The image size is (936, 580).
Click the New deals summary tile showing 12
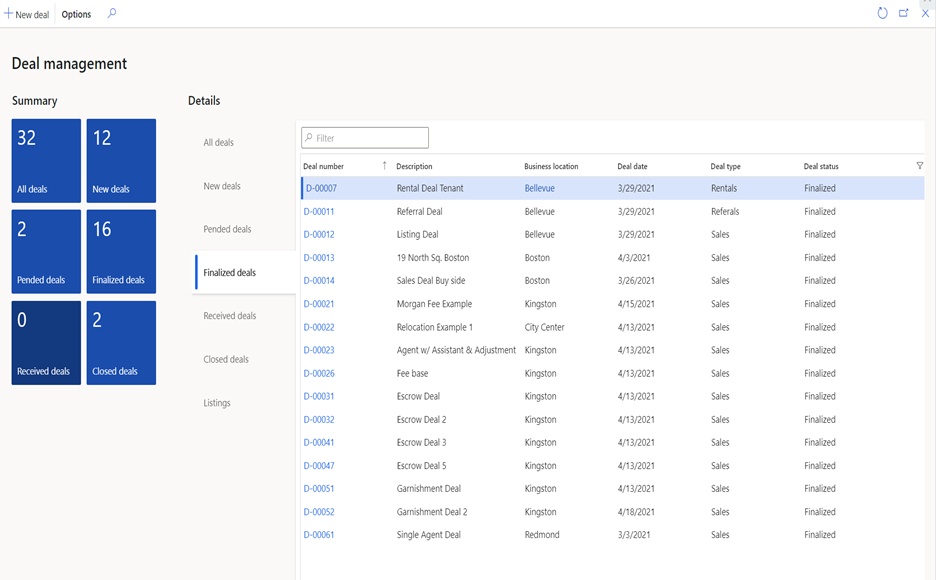[x=120, y=160]
